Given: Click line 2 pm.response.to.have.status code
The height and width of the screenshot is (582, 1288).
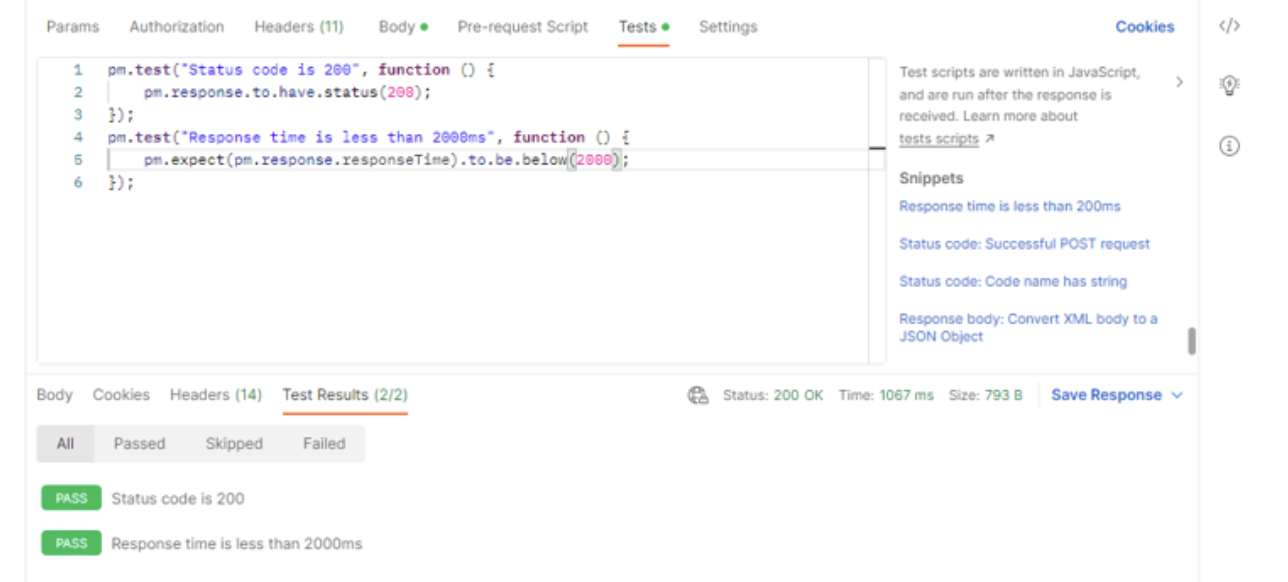Looking at the screenshot, I should [x=287, y=92].
